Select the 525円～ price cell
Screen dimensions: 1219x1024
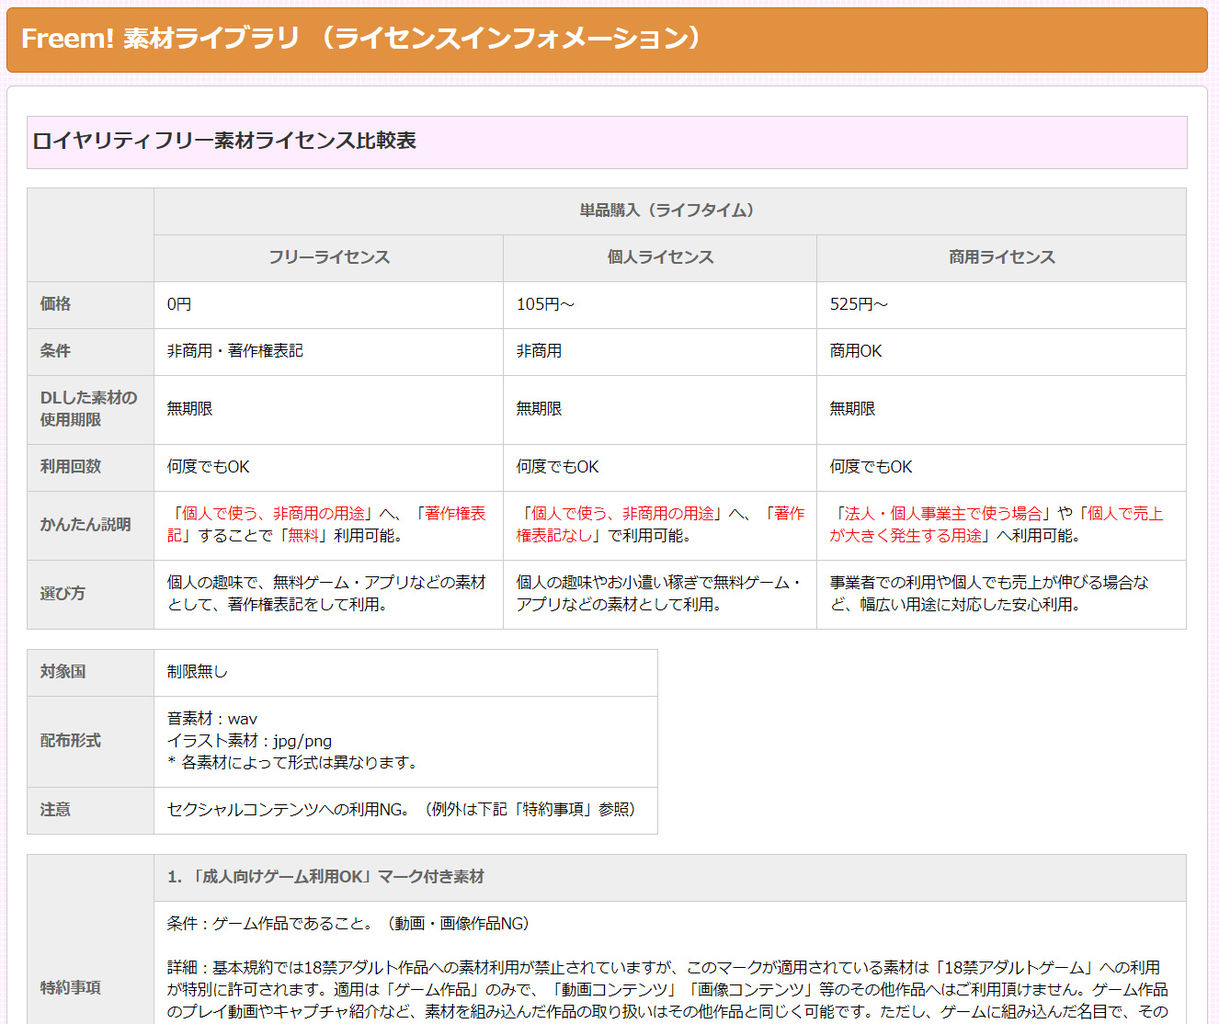point(1002,305)
